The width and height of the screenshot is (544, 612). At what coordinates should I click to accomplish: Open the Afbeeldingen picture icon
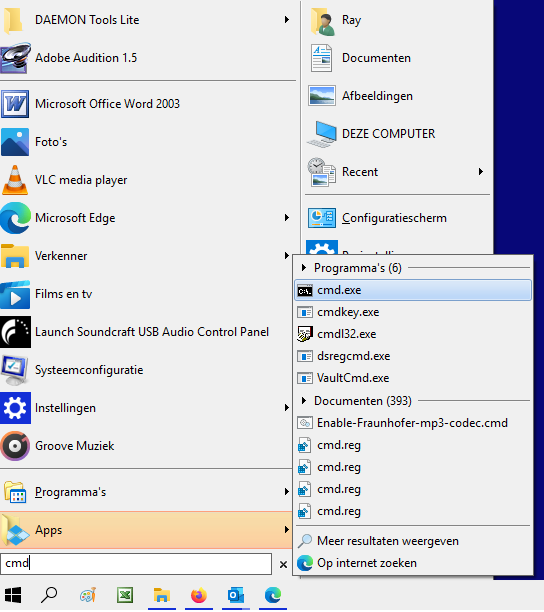322,96
